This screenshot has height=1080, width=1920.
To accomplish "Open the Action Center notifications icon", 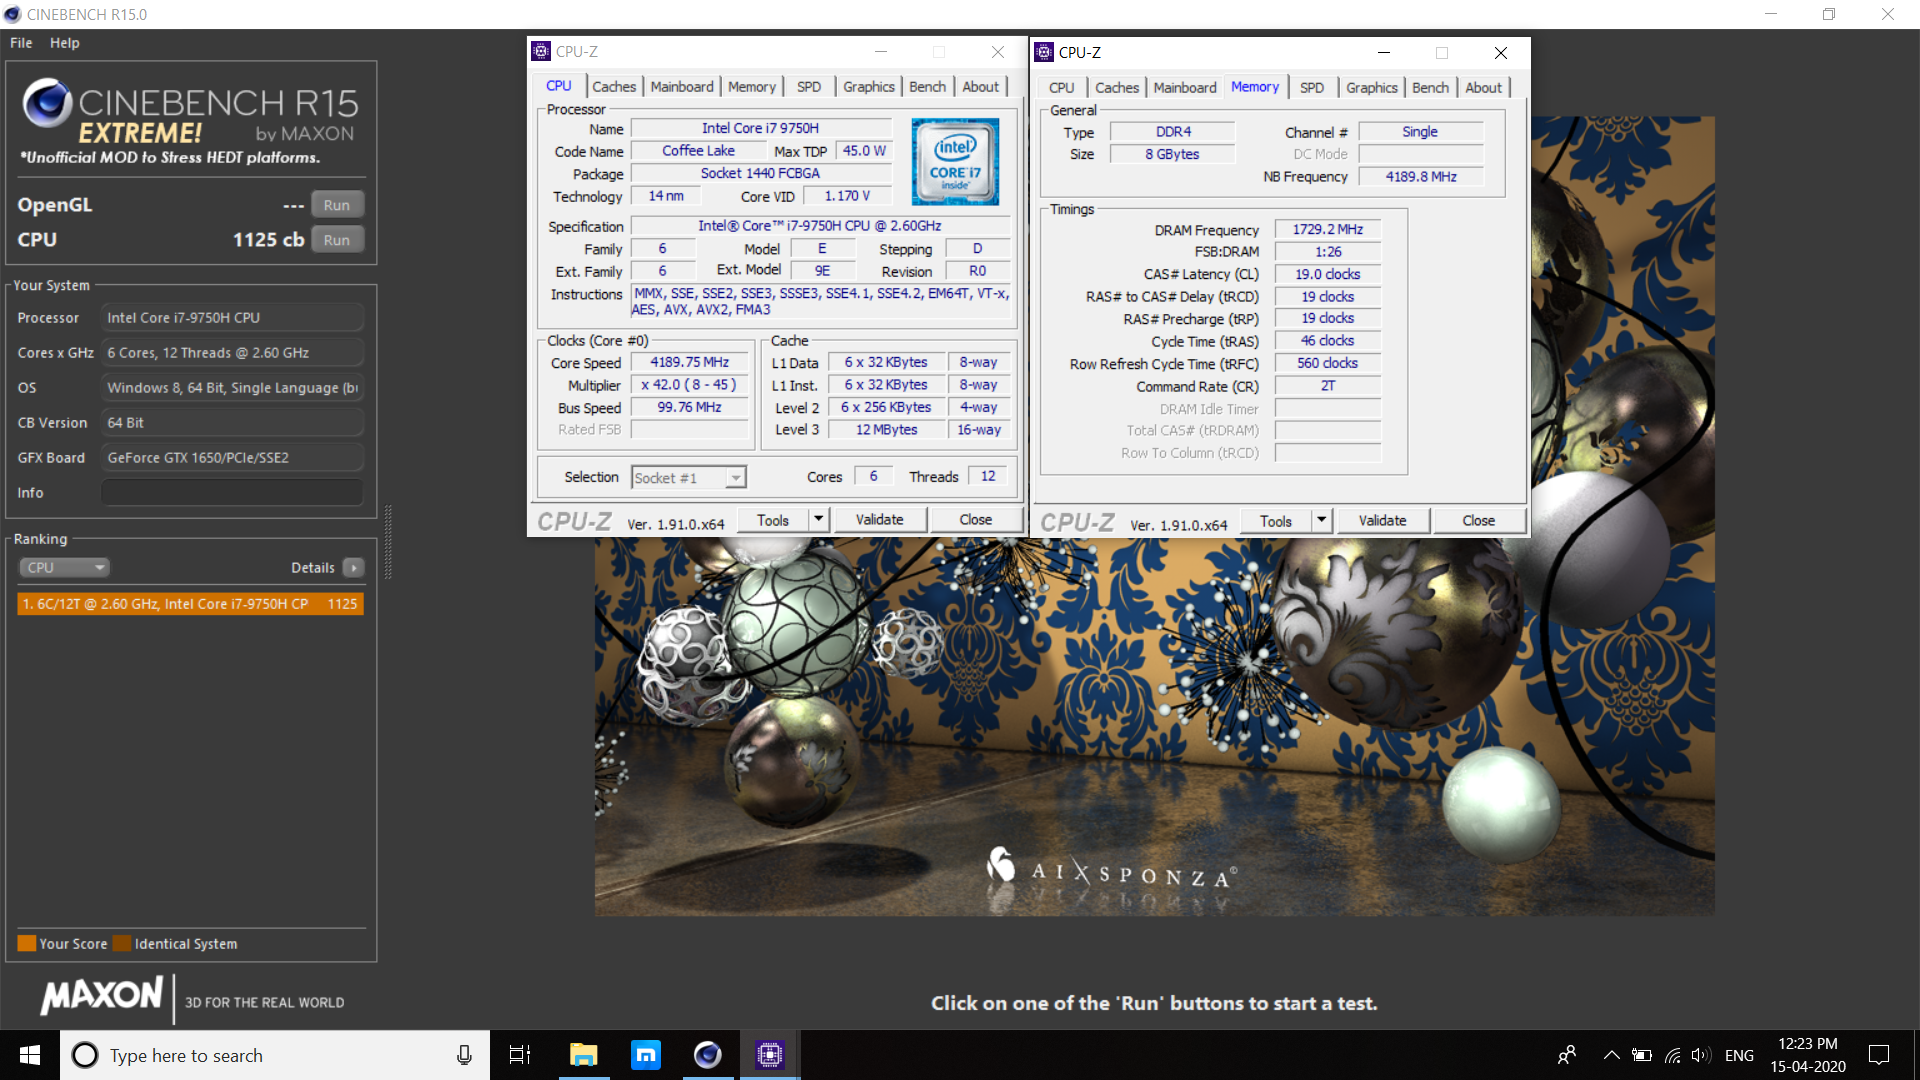I will (x=1879, y=1055).
